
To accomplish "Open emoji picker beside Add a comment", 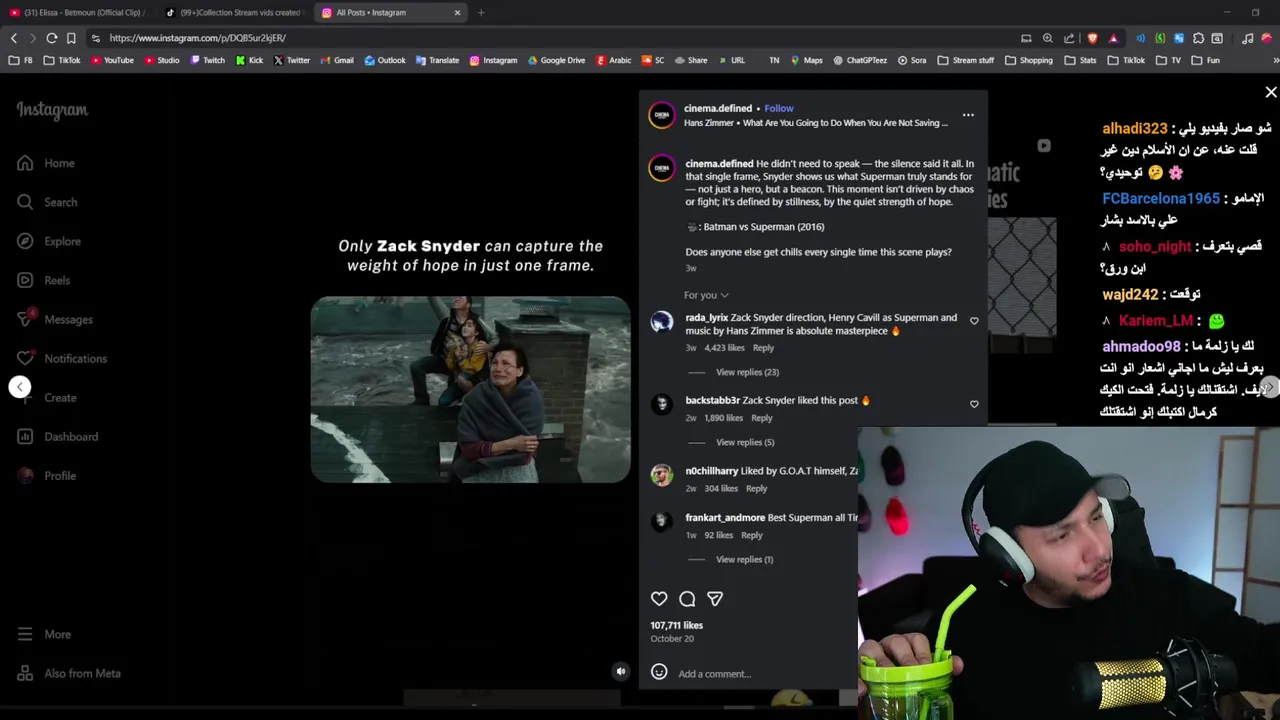I will point(659,672).
